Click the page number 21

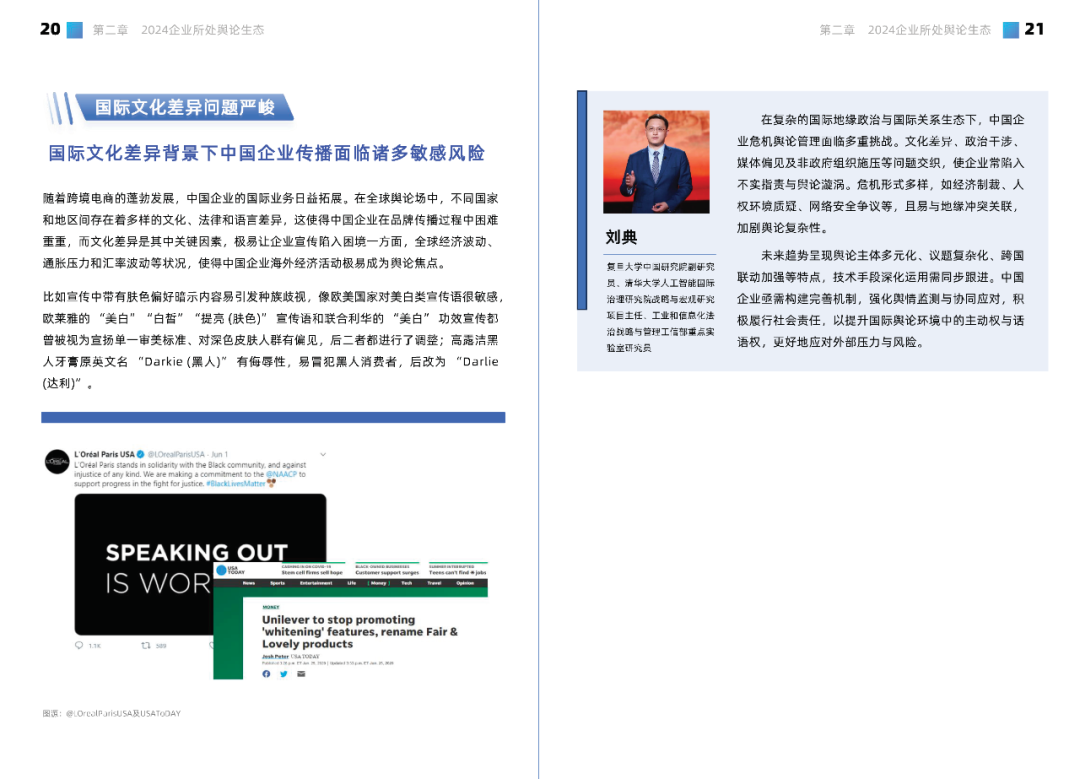tap(1035, 29)
